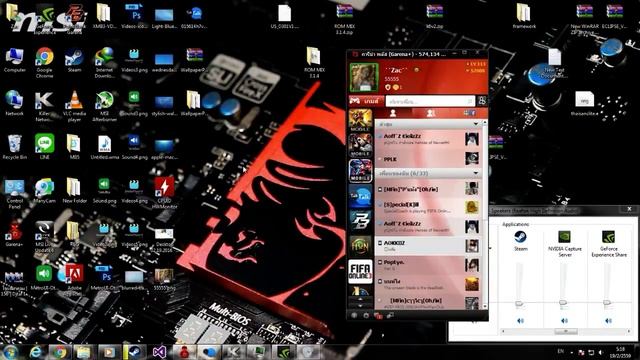
Task: Select friend [S]pecial[K]ill in Garena list
Action: 428,207
